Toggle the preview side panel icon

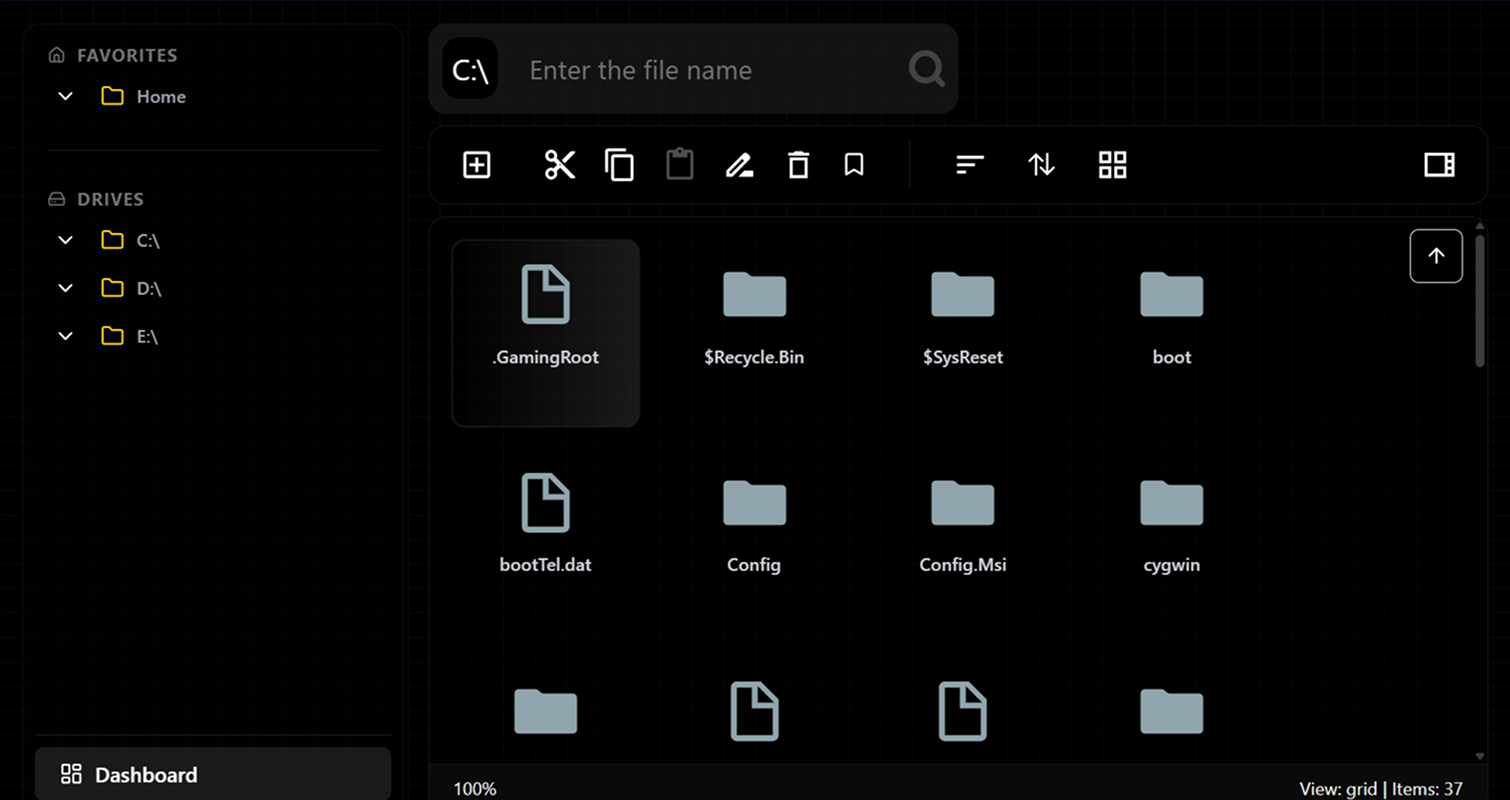point(1439,165)
